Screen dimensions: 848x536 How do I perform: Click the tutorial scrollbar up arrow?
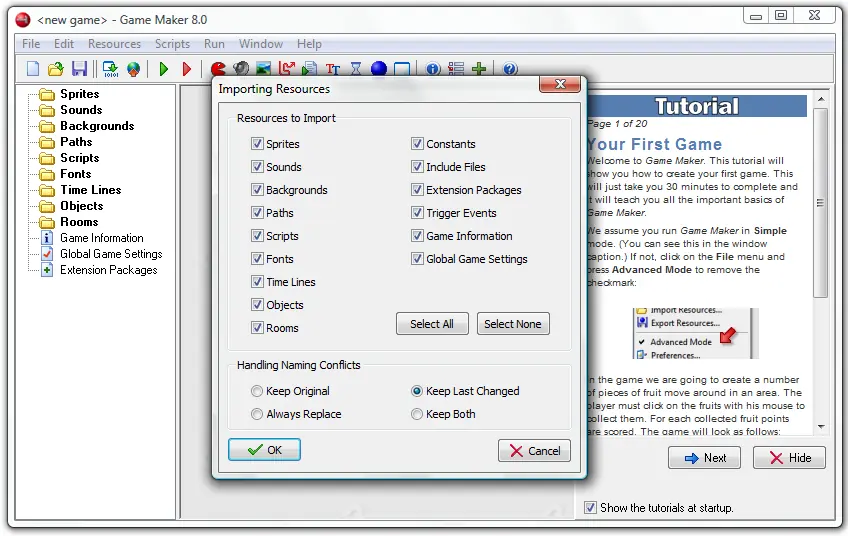tap(821, 100)
